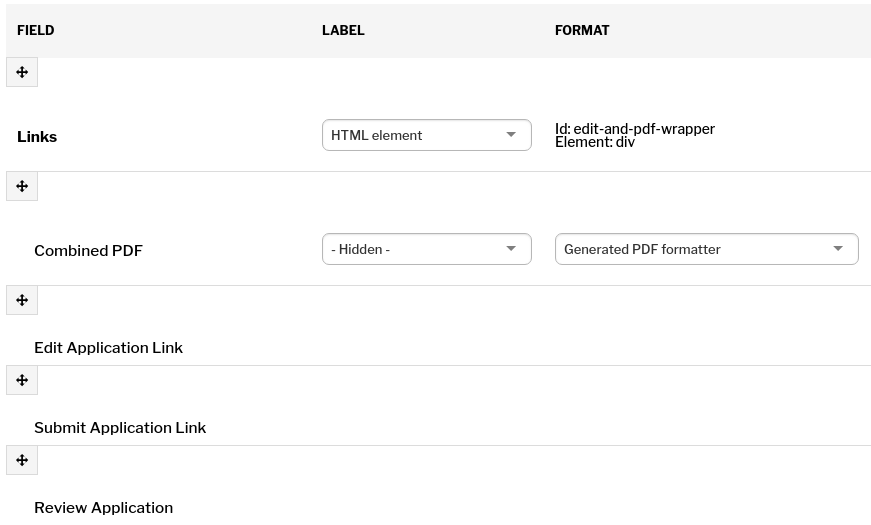Click the LABEL column header
871x525 pixels.
click(343, 31)
